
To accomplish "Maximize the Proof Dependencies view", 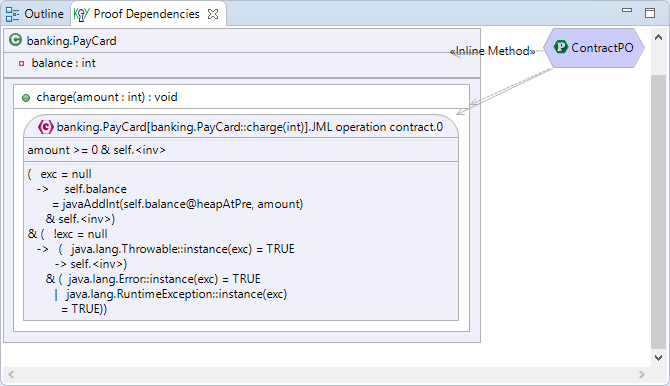I will (x=650, y=13).
